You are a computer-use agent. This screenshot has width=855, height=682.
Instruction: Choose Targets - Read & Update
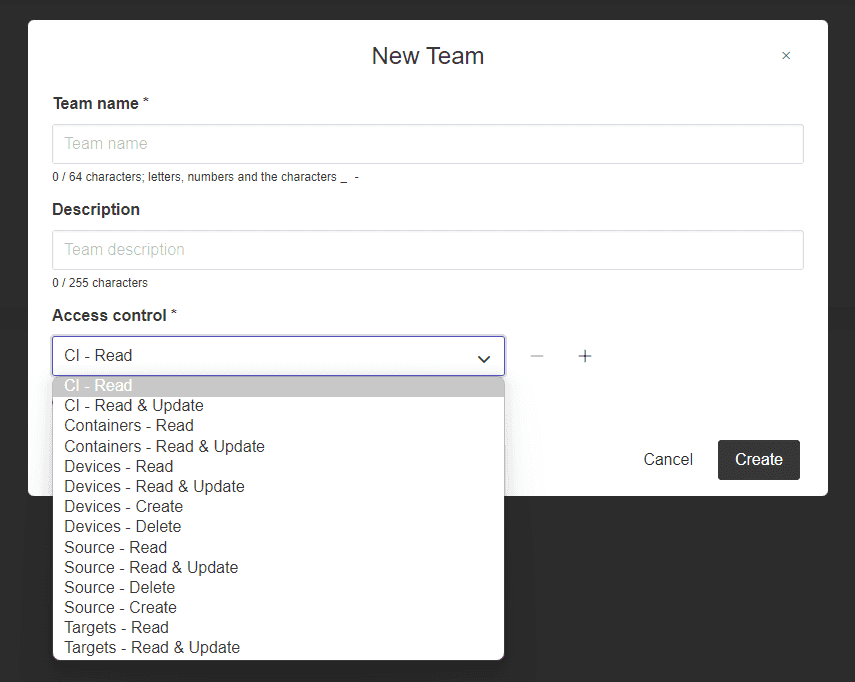[152, 648]
